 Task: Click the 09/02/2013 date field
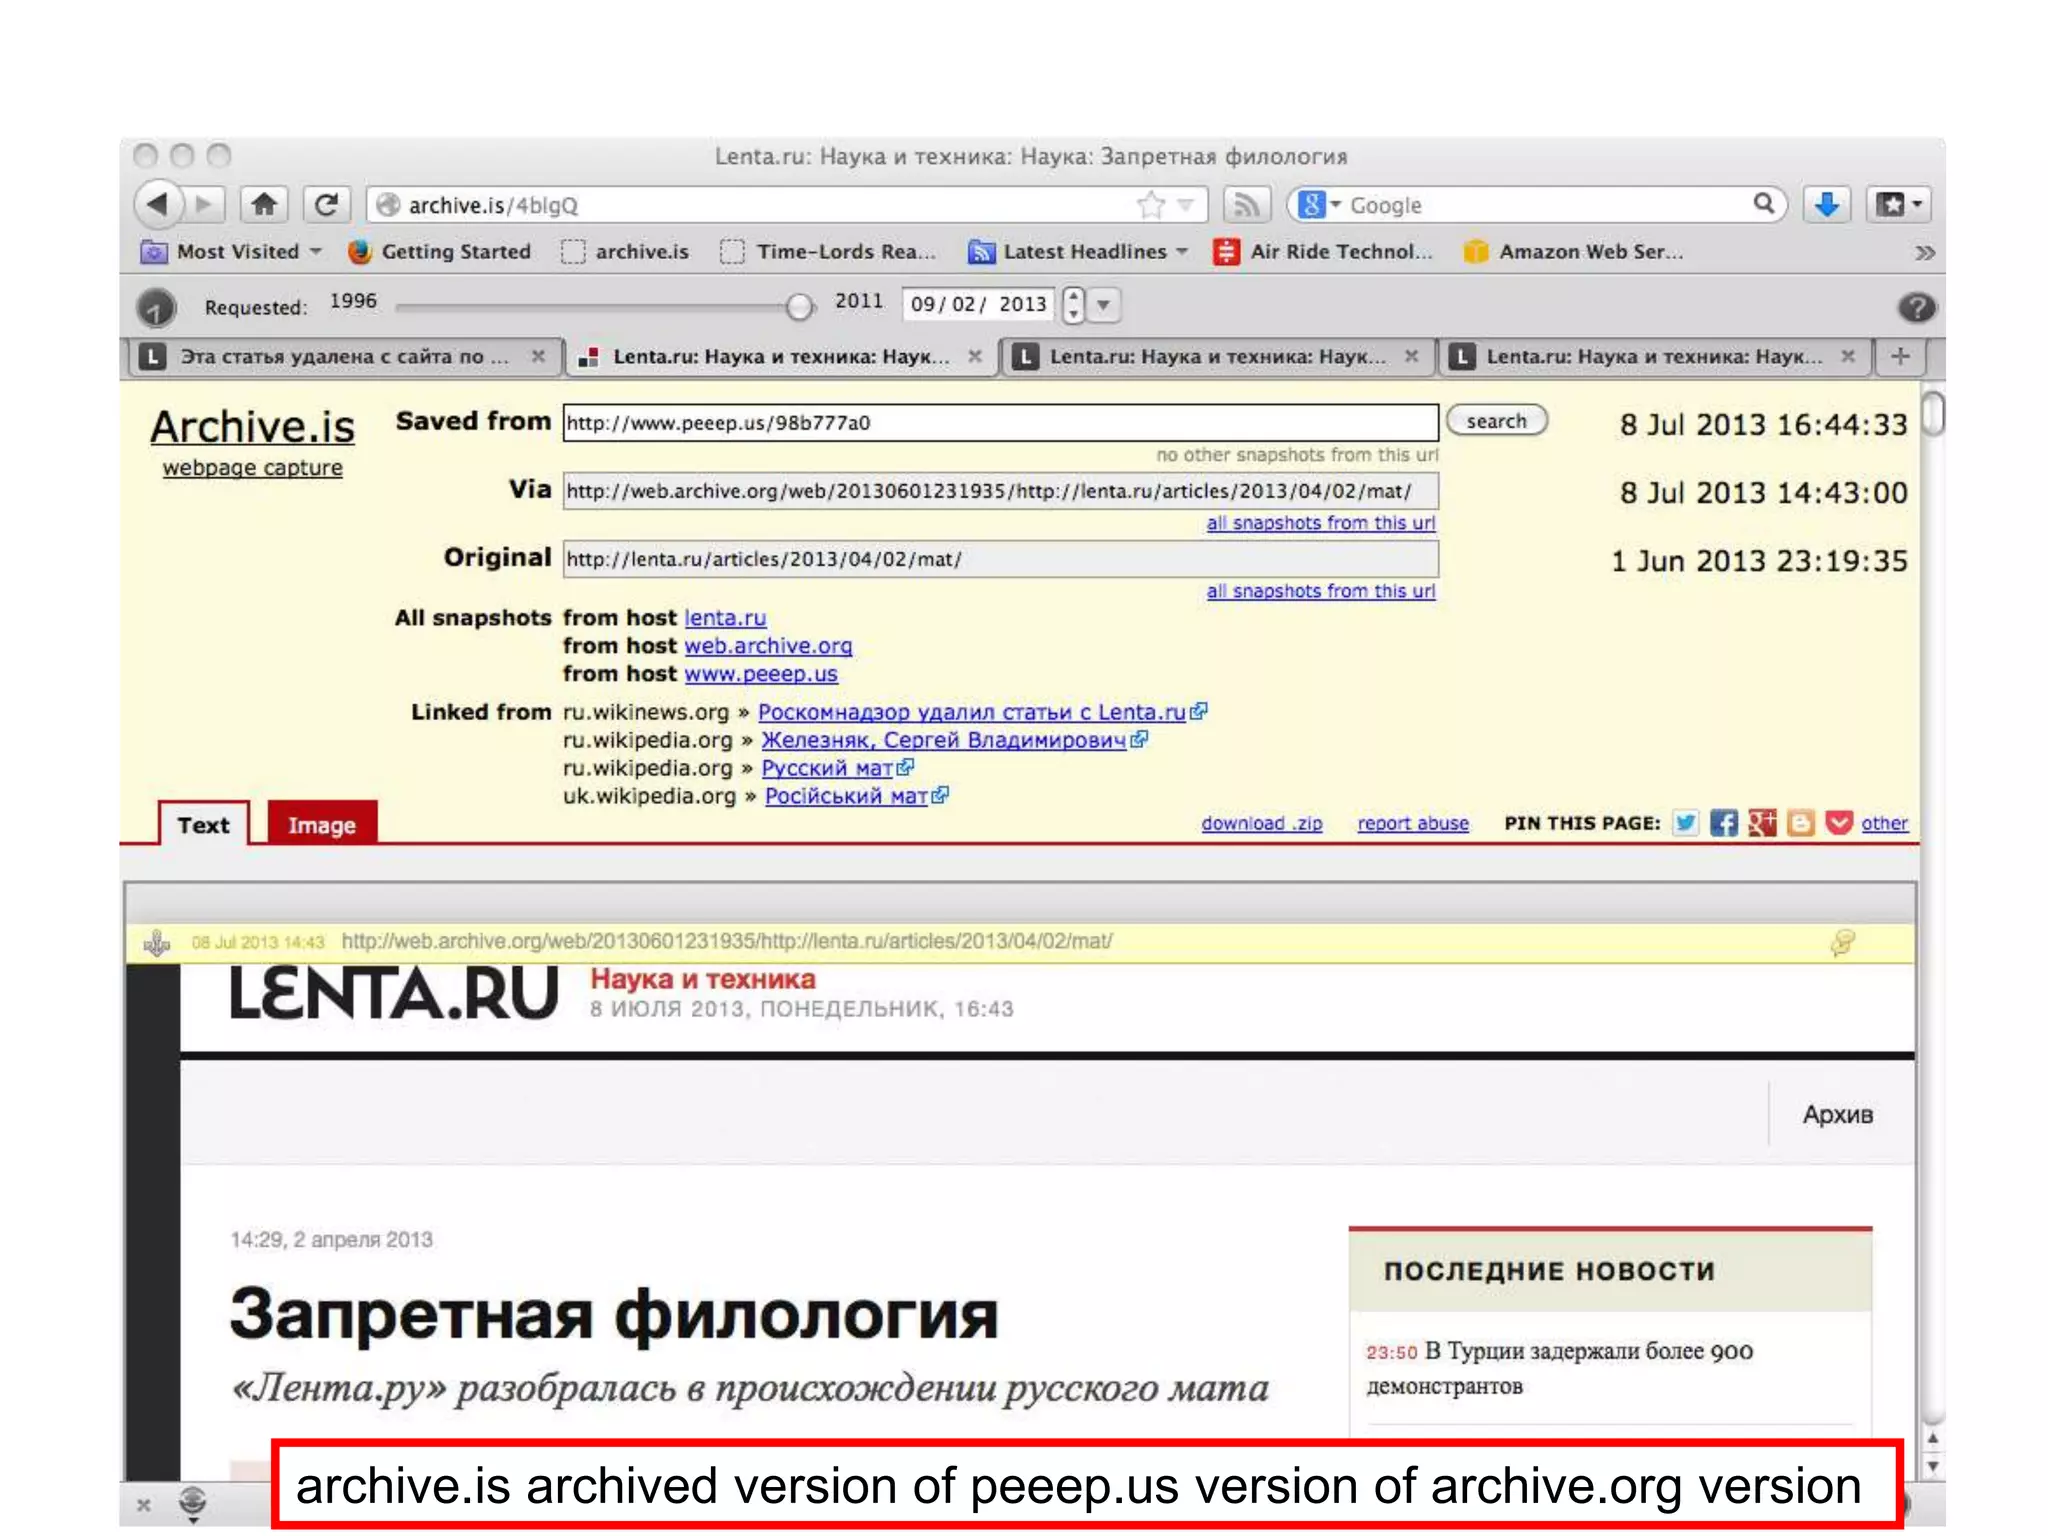(x=979, y=304)
